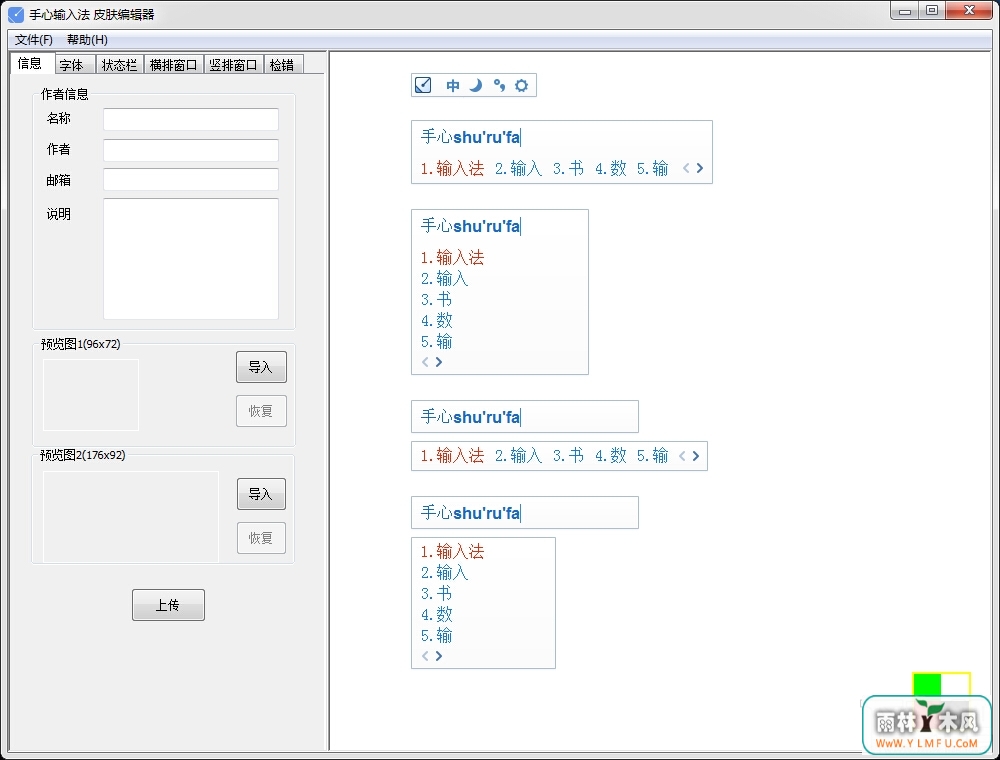The width and height of the screenshot is (1000, 760).
Task: Click previous-page arrow in the top horizontal candidate preview
Action: (x=686, y=168)
